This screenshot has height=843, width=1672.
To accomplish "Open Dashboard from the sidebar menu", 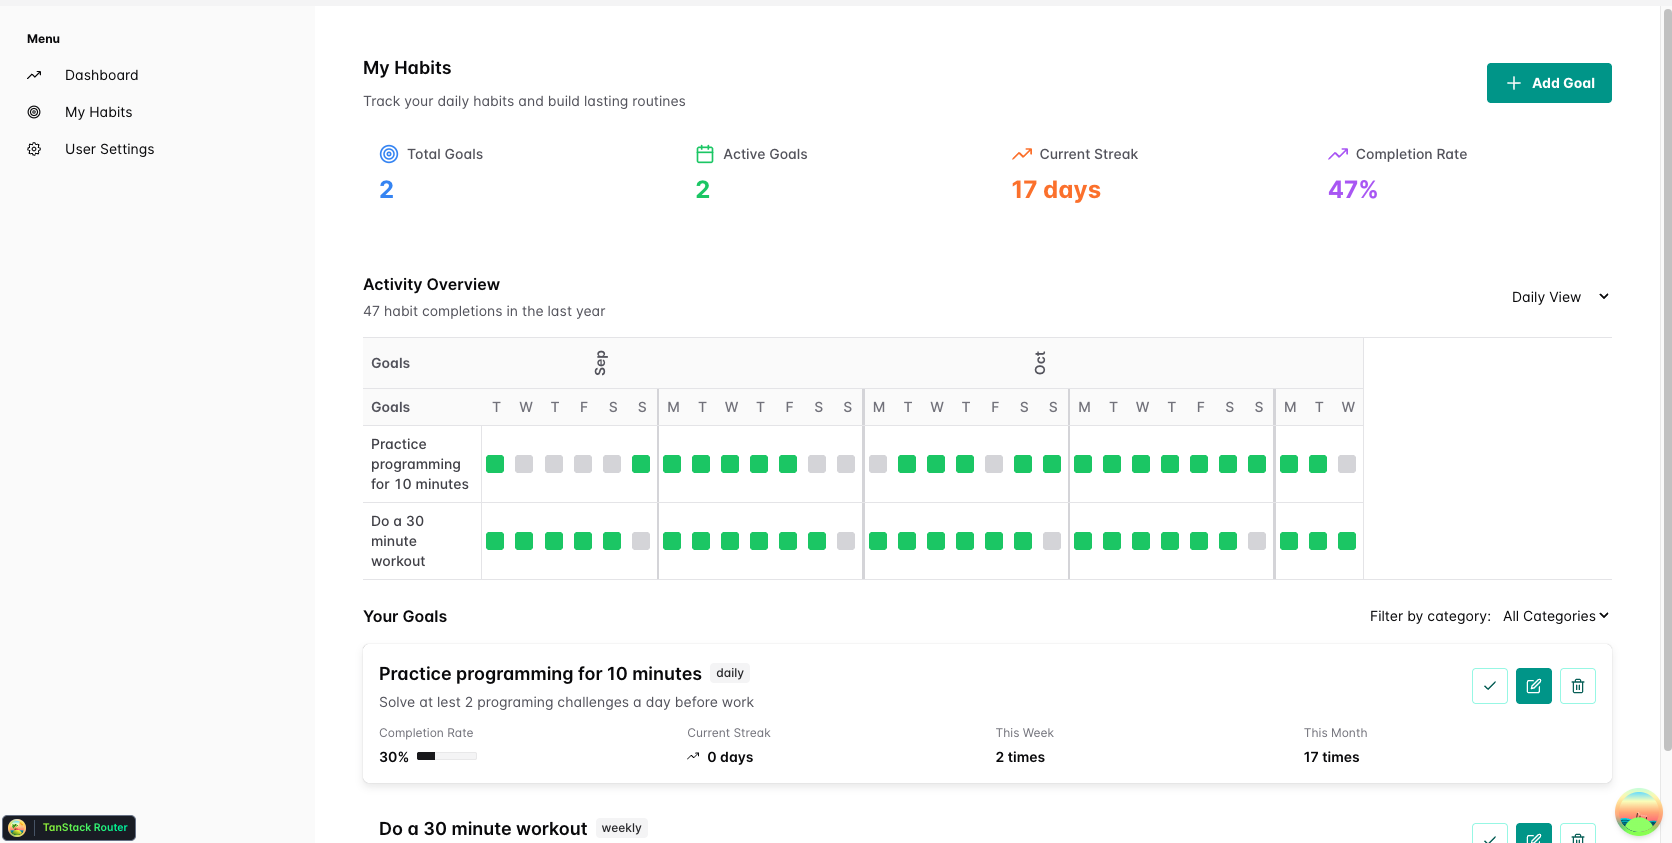I will (x=101, y=75).
